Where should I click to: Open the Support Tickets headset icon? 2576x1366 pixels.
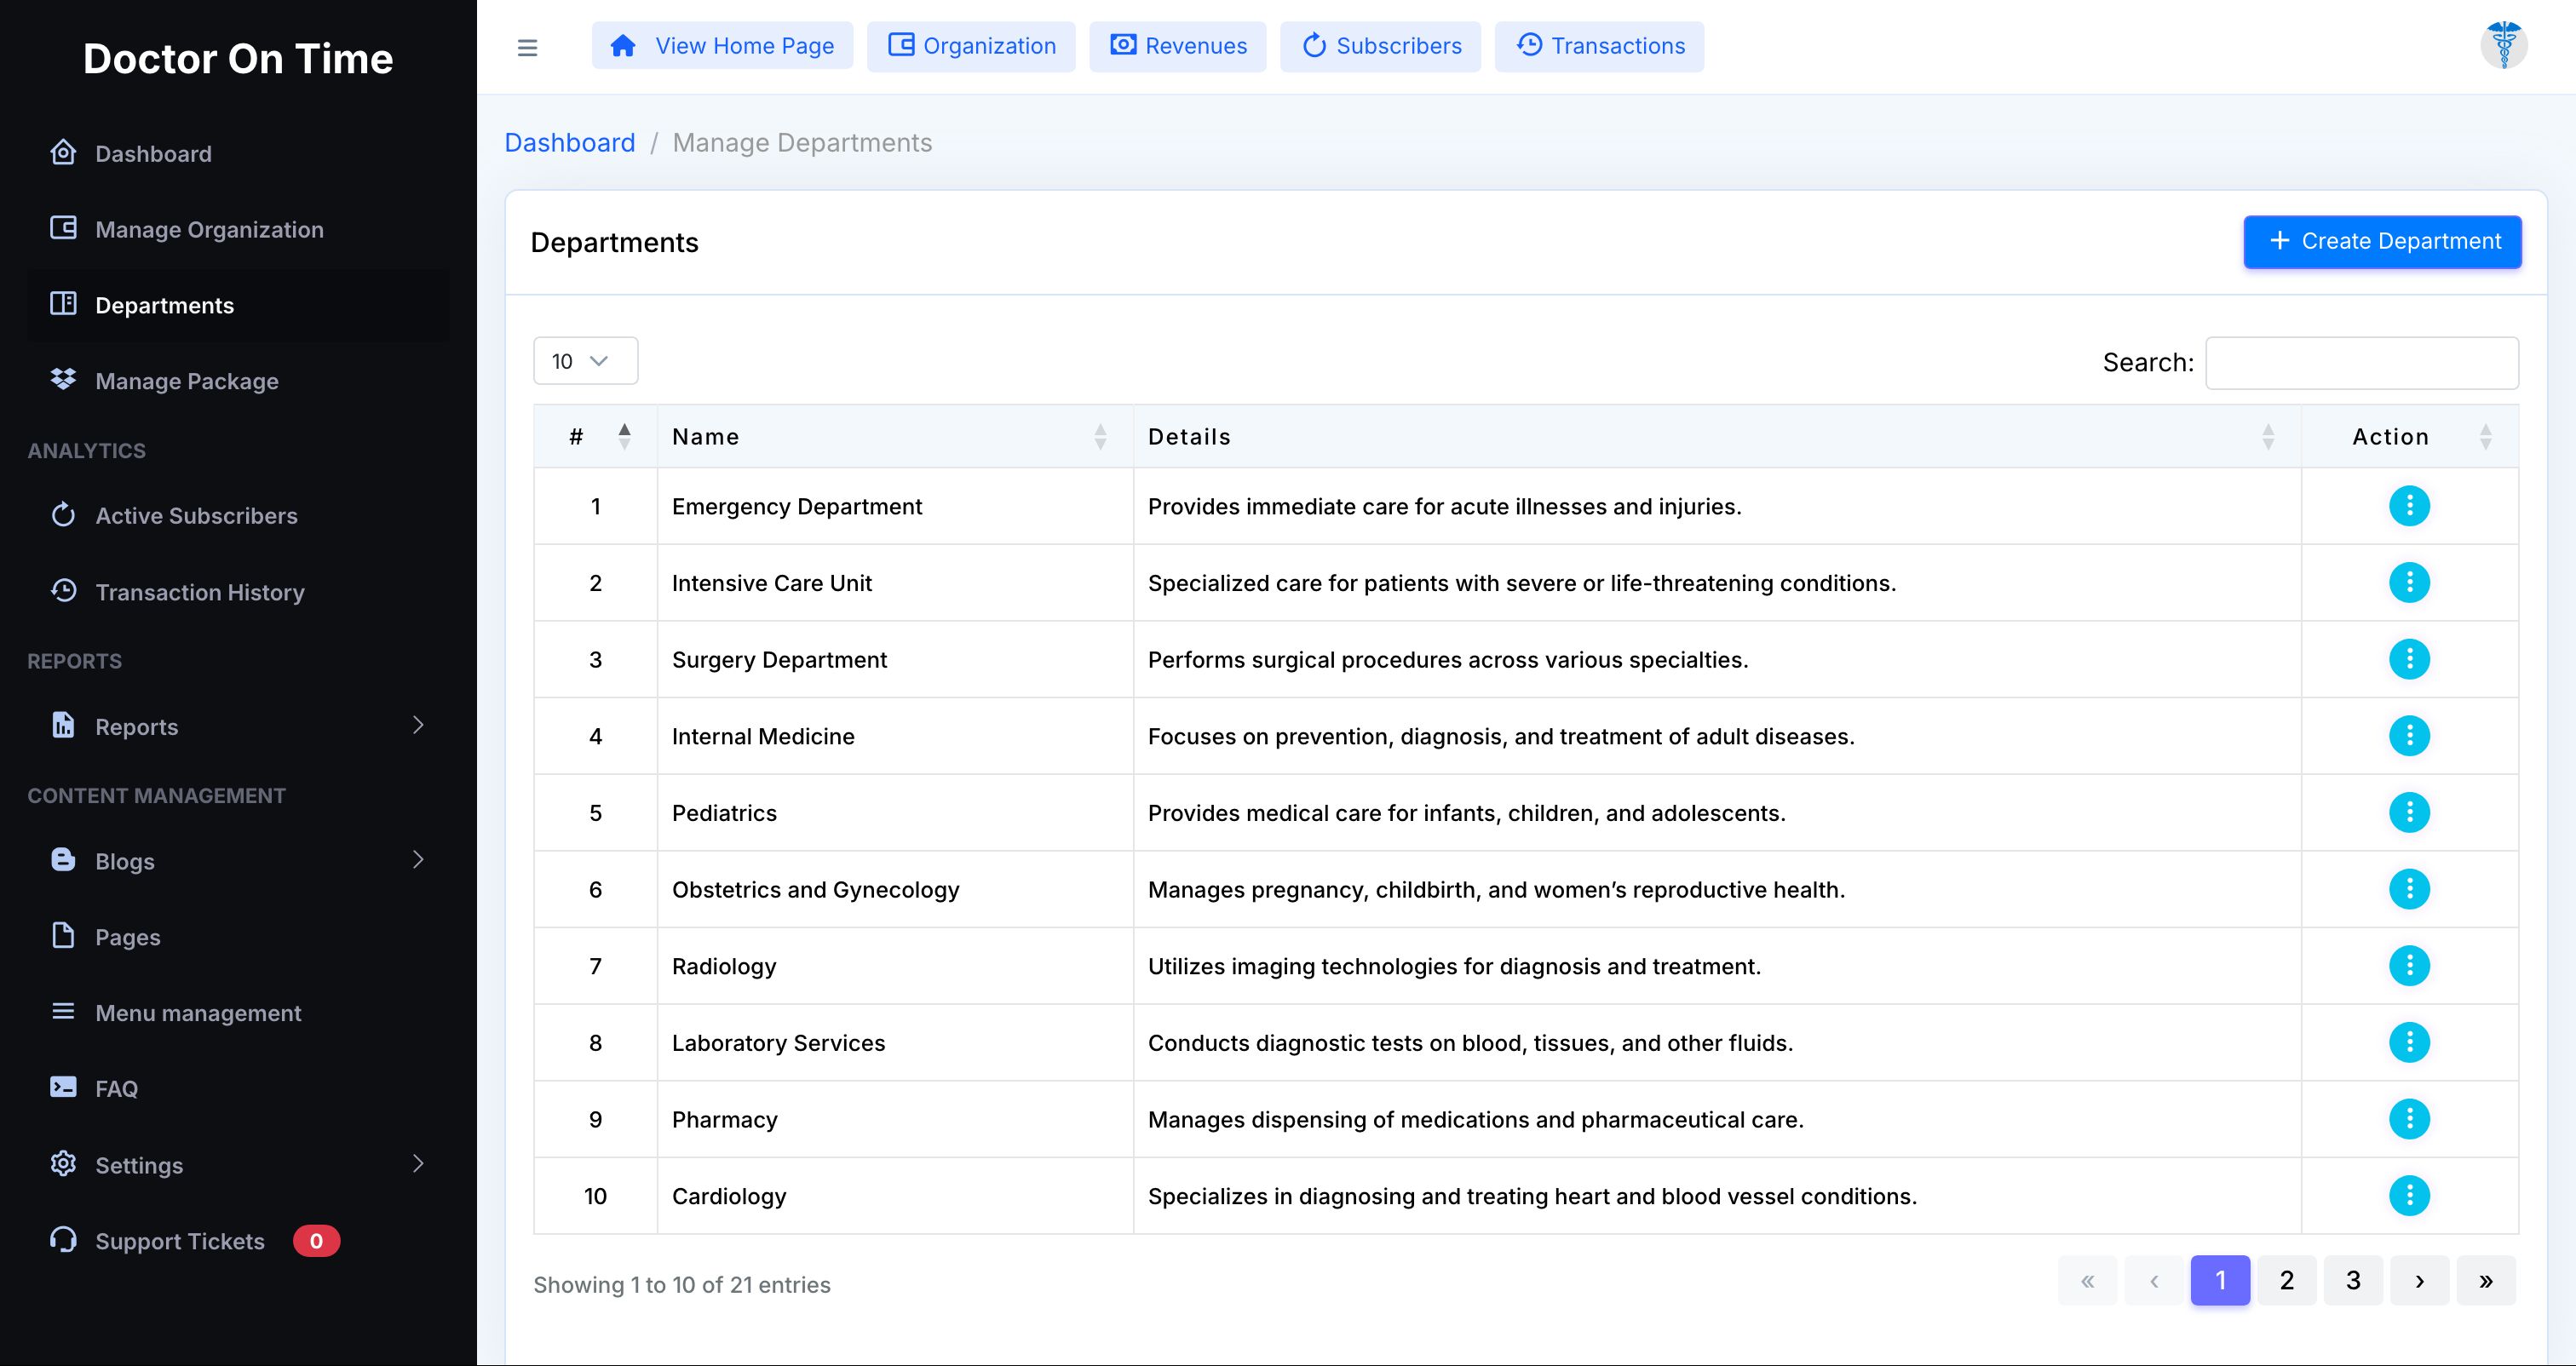[x=63, y=1240]
